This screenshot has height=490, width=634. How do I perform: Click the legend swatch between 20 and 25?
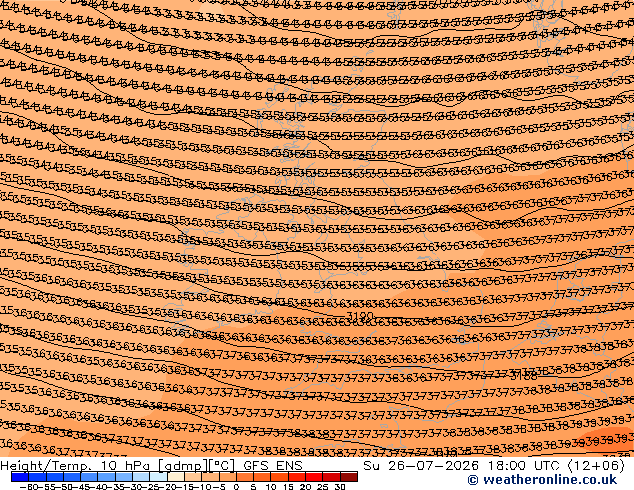[314, 477]
